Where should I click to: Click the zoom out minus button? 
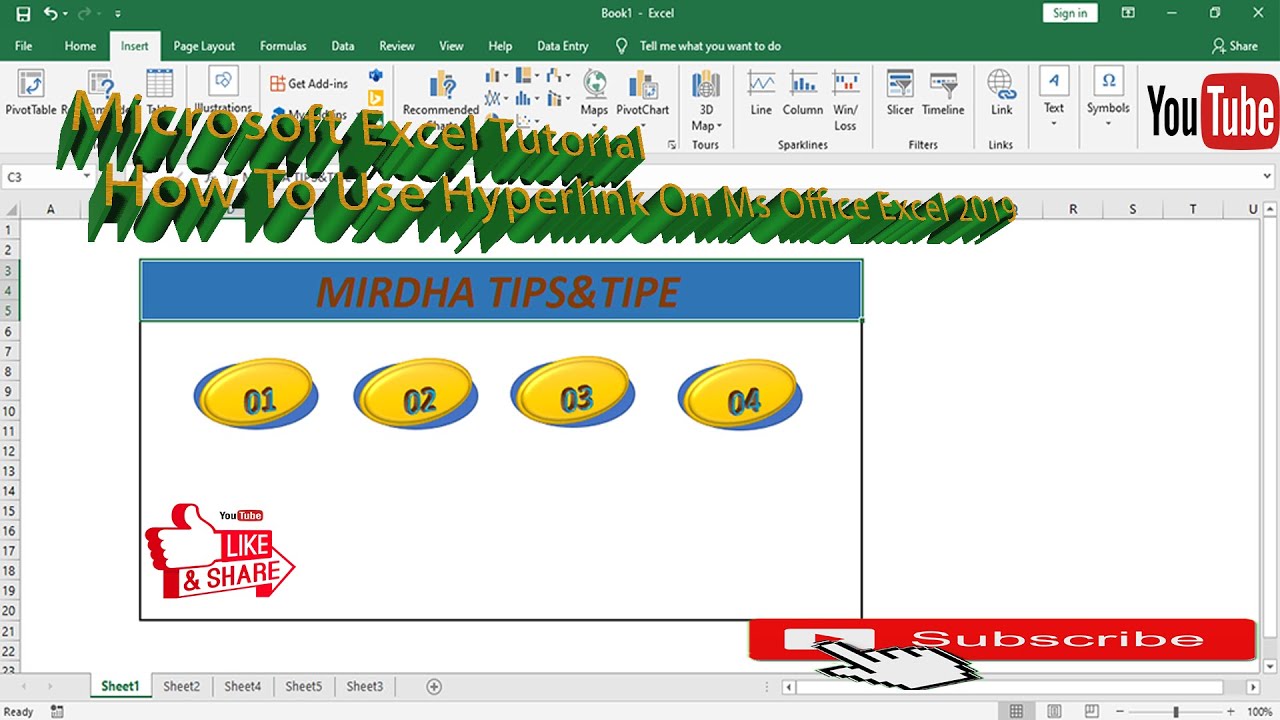[x=1121, y=711]
